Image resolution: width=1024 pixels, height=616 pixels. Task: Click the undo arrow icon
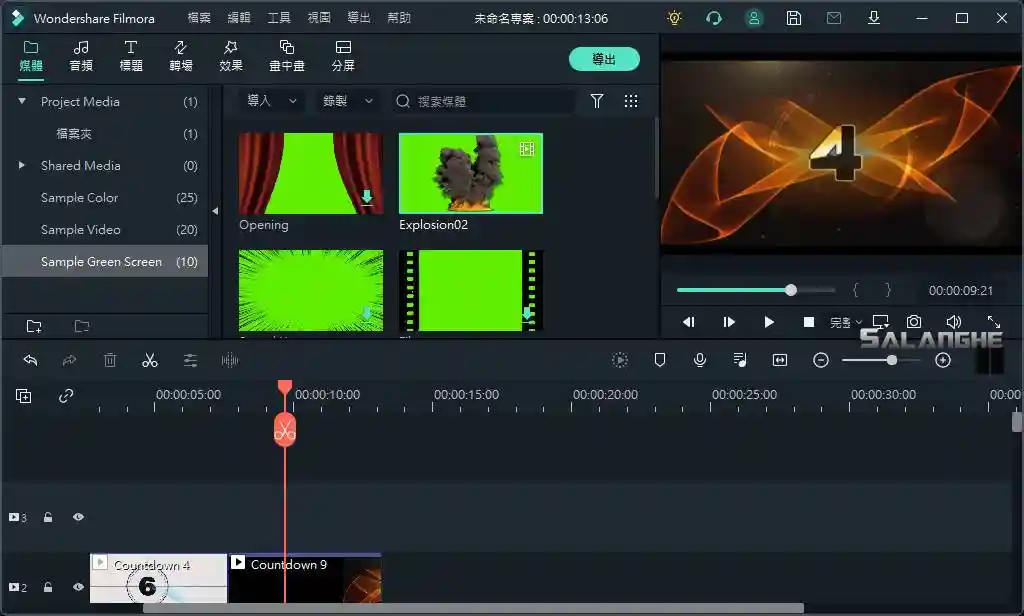tap(29, 360)
